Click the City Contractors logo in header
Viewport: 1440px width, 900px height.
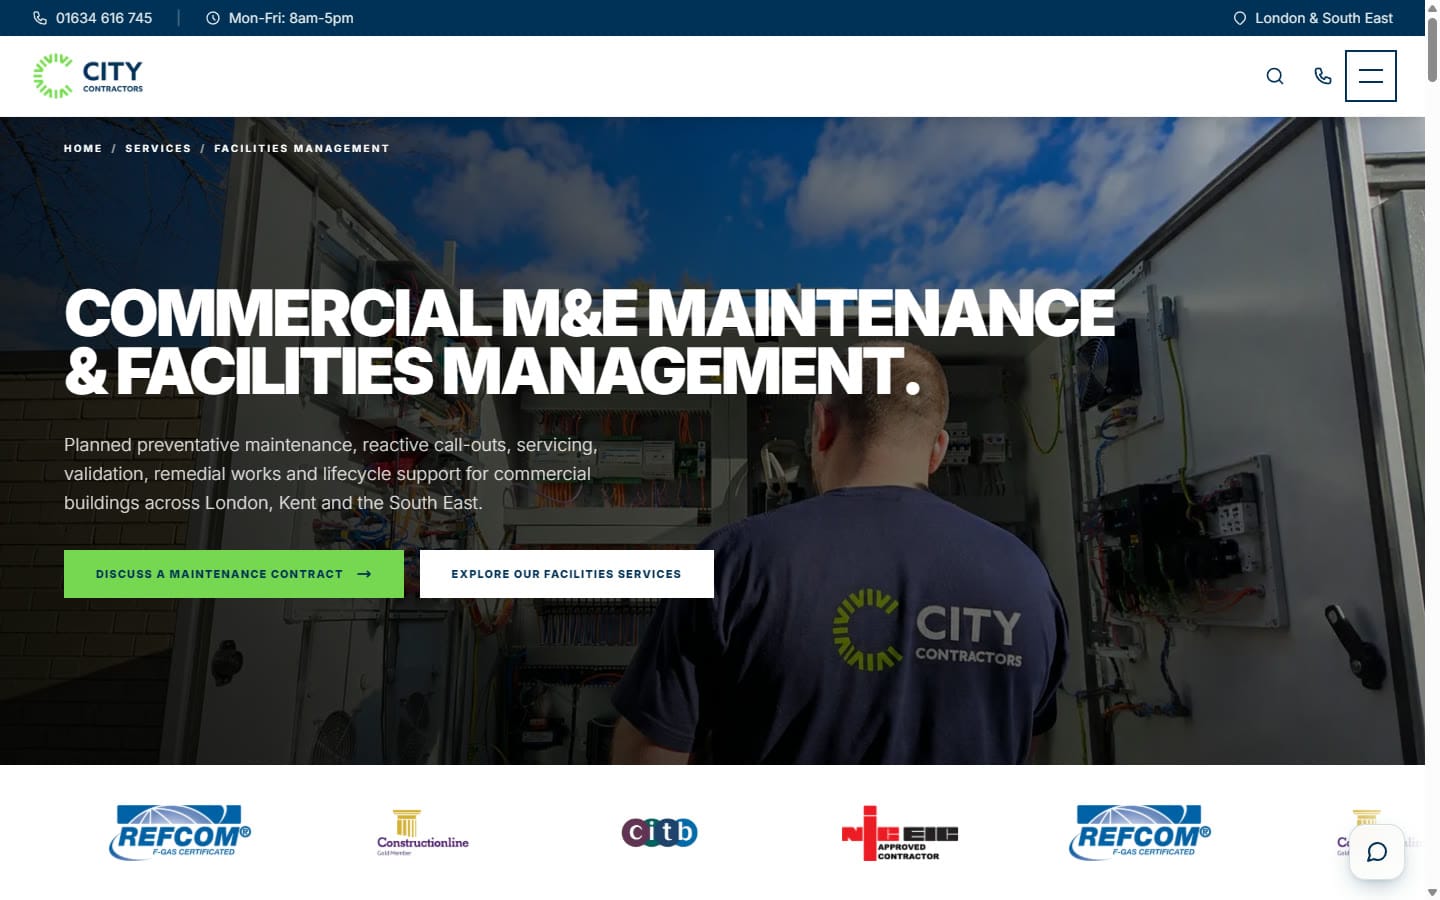[x=88, y=76]
